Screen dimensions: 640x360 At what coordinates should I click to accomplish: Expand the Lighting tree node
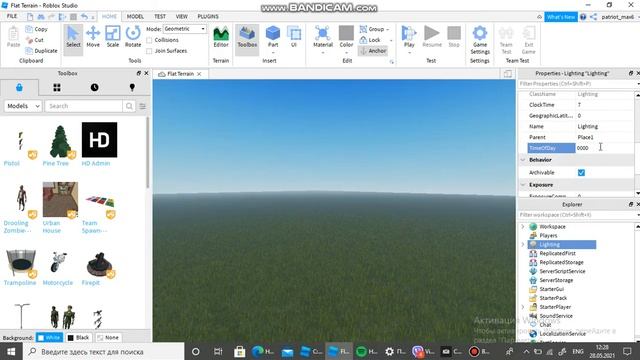(x=523, y=244)
